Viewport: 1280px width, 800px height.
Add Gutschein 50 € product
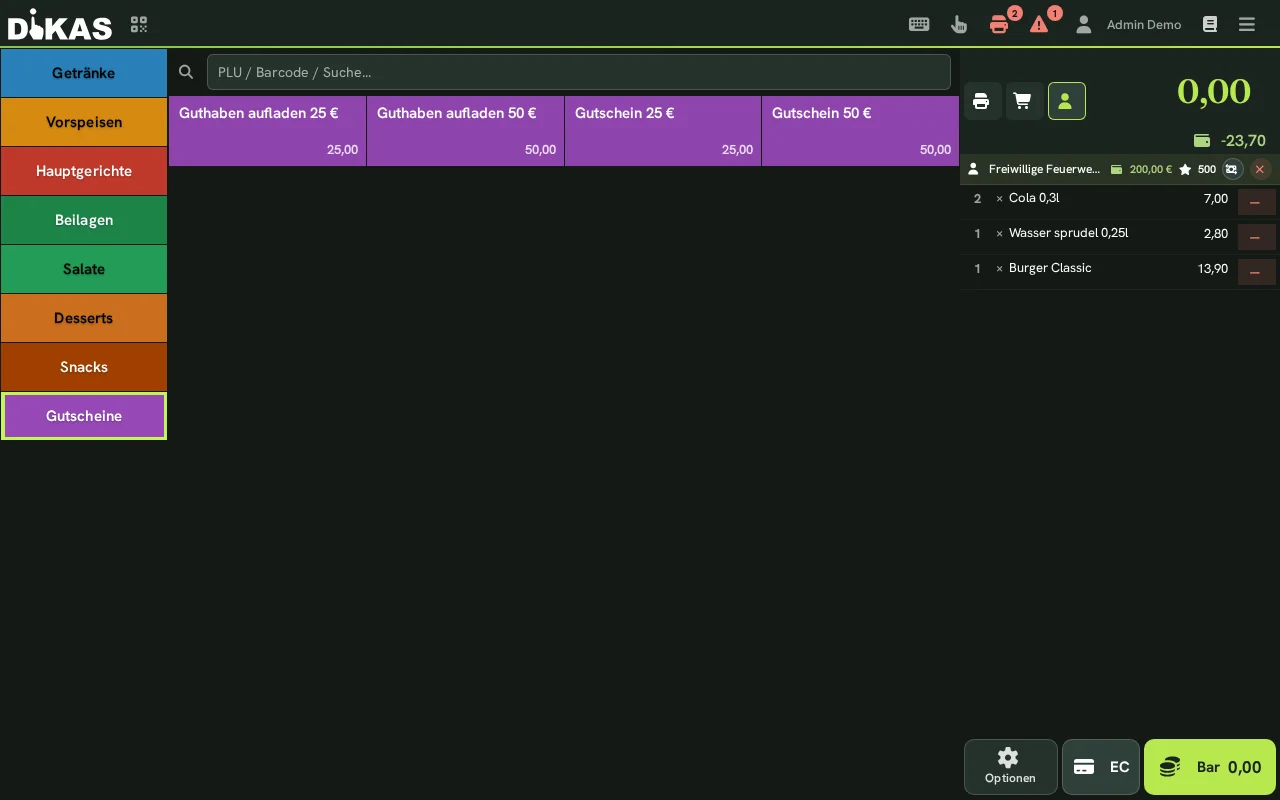[x=860, y=131]
